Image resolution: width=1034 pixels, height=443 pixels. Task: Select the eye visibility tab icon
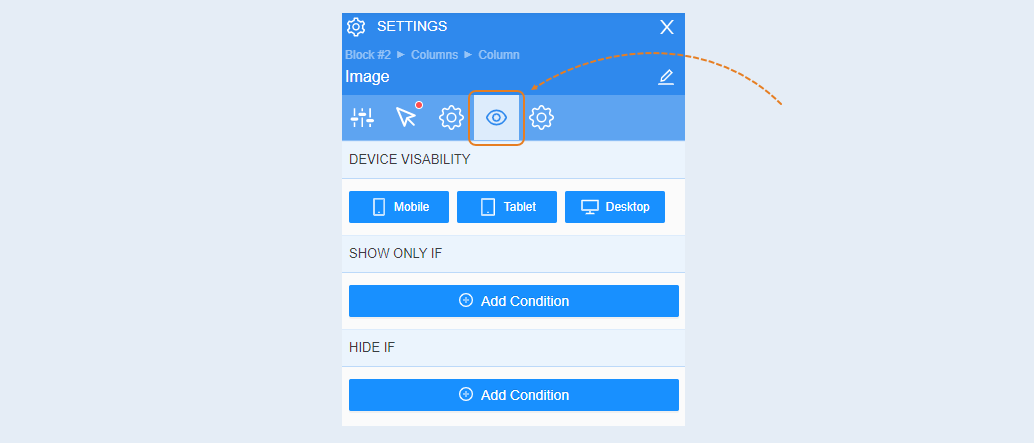(x=497, y=118)
